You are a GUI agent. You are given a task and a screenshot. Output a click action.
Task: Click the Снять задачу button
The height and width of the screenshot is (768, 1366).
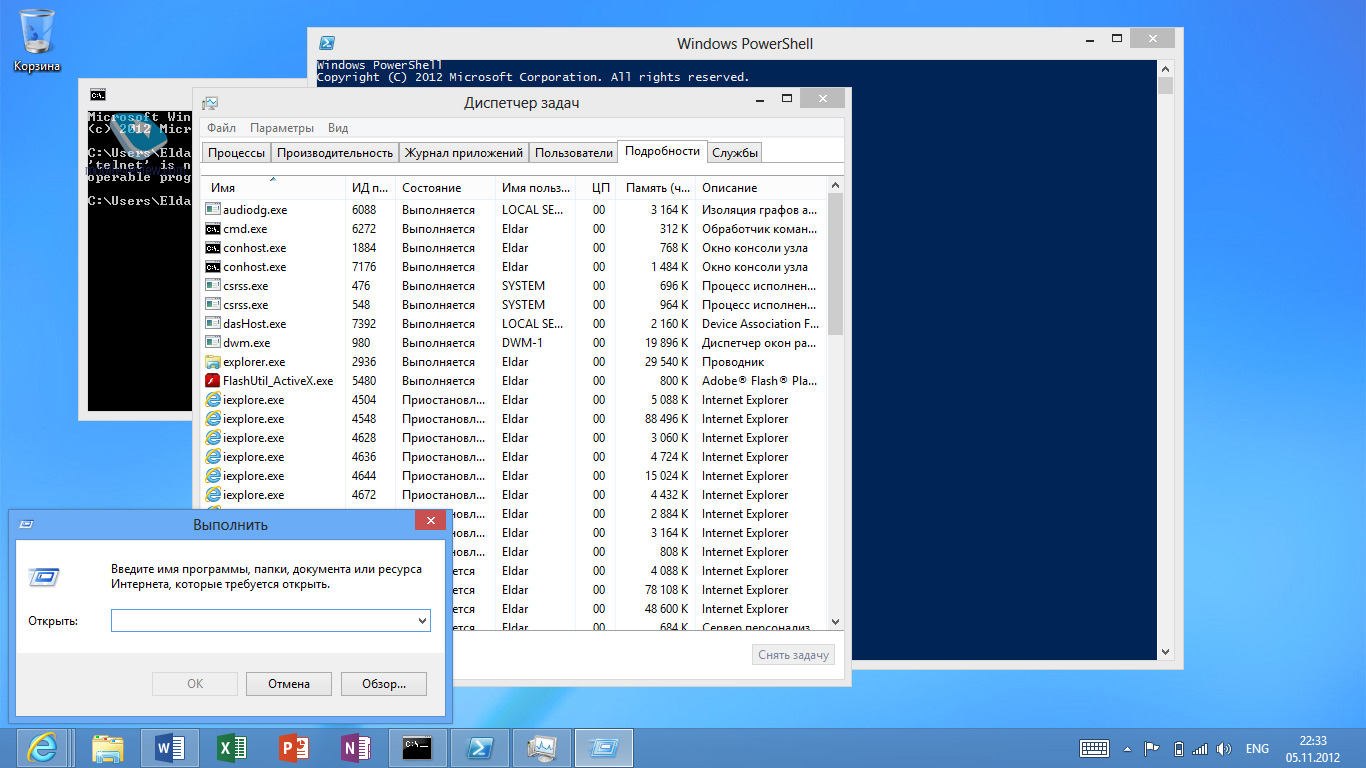(794, 655)
